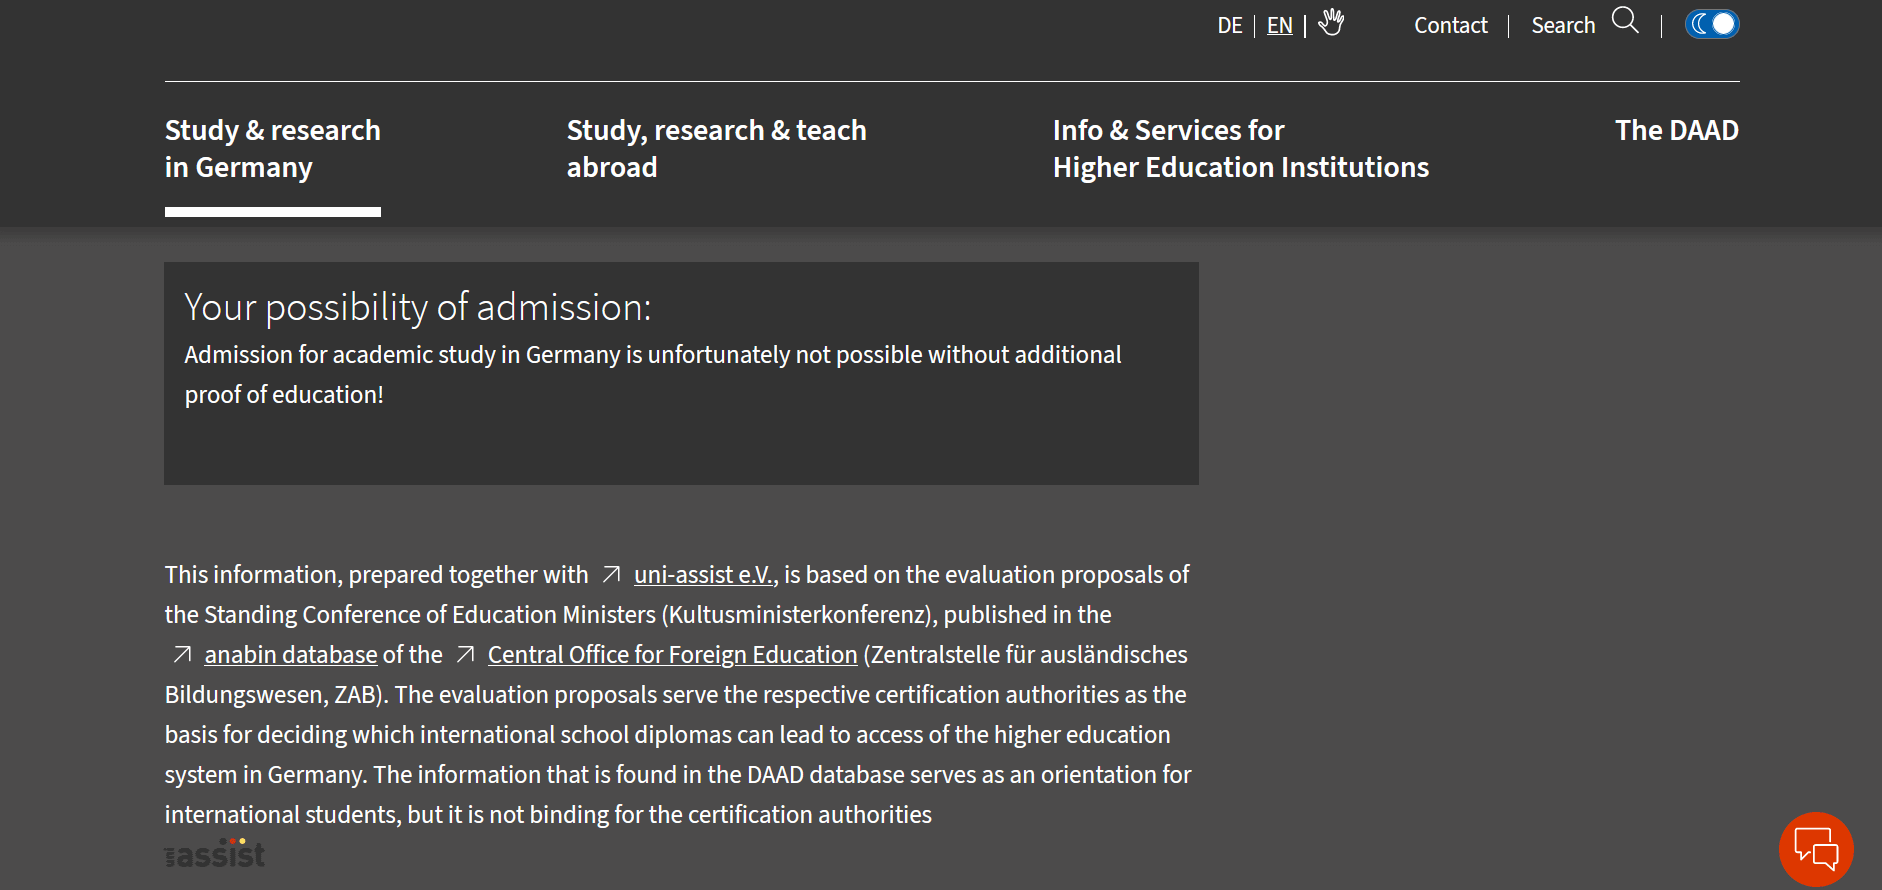
Task: Click the arrow icon before Central Office link
Action: coord(465,654)
